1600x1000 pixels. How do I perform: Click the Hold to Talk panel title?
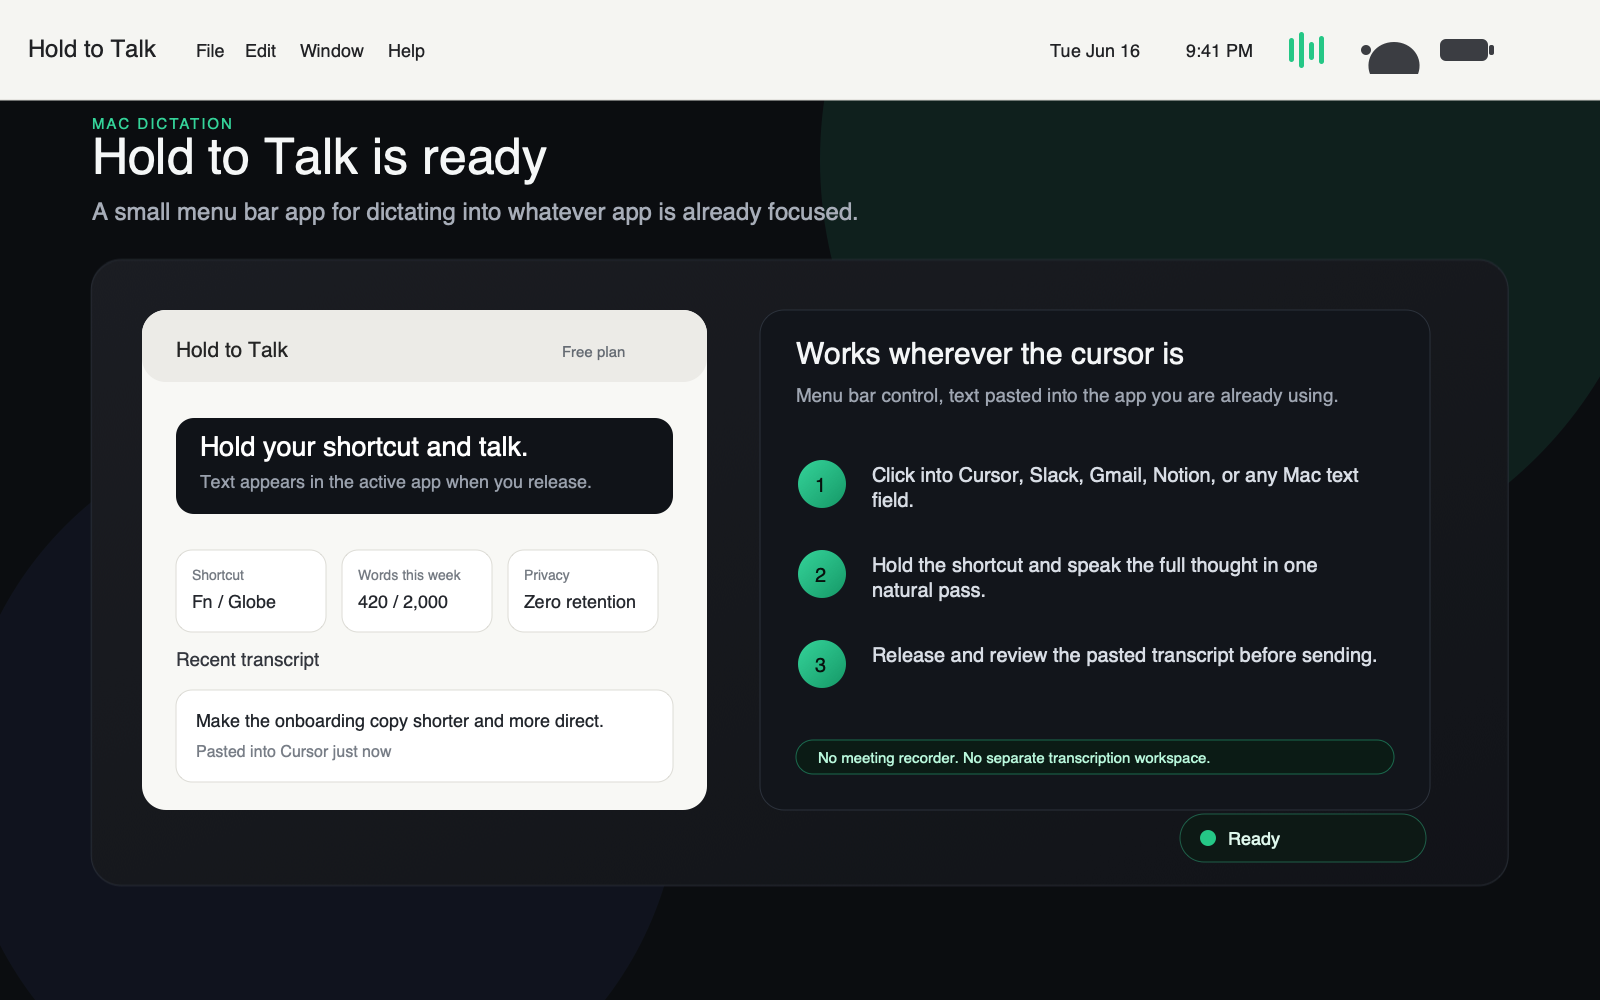click(232, 350)
